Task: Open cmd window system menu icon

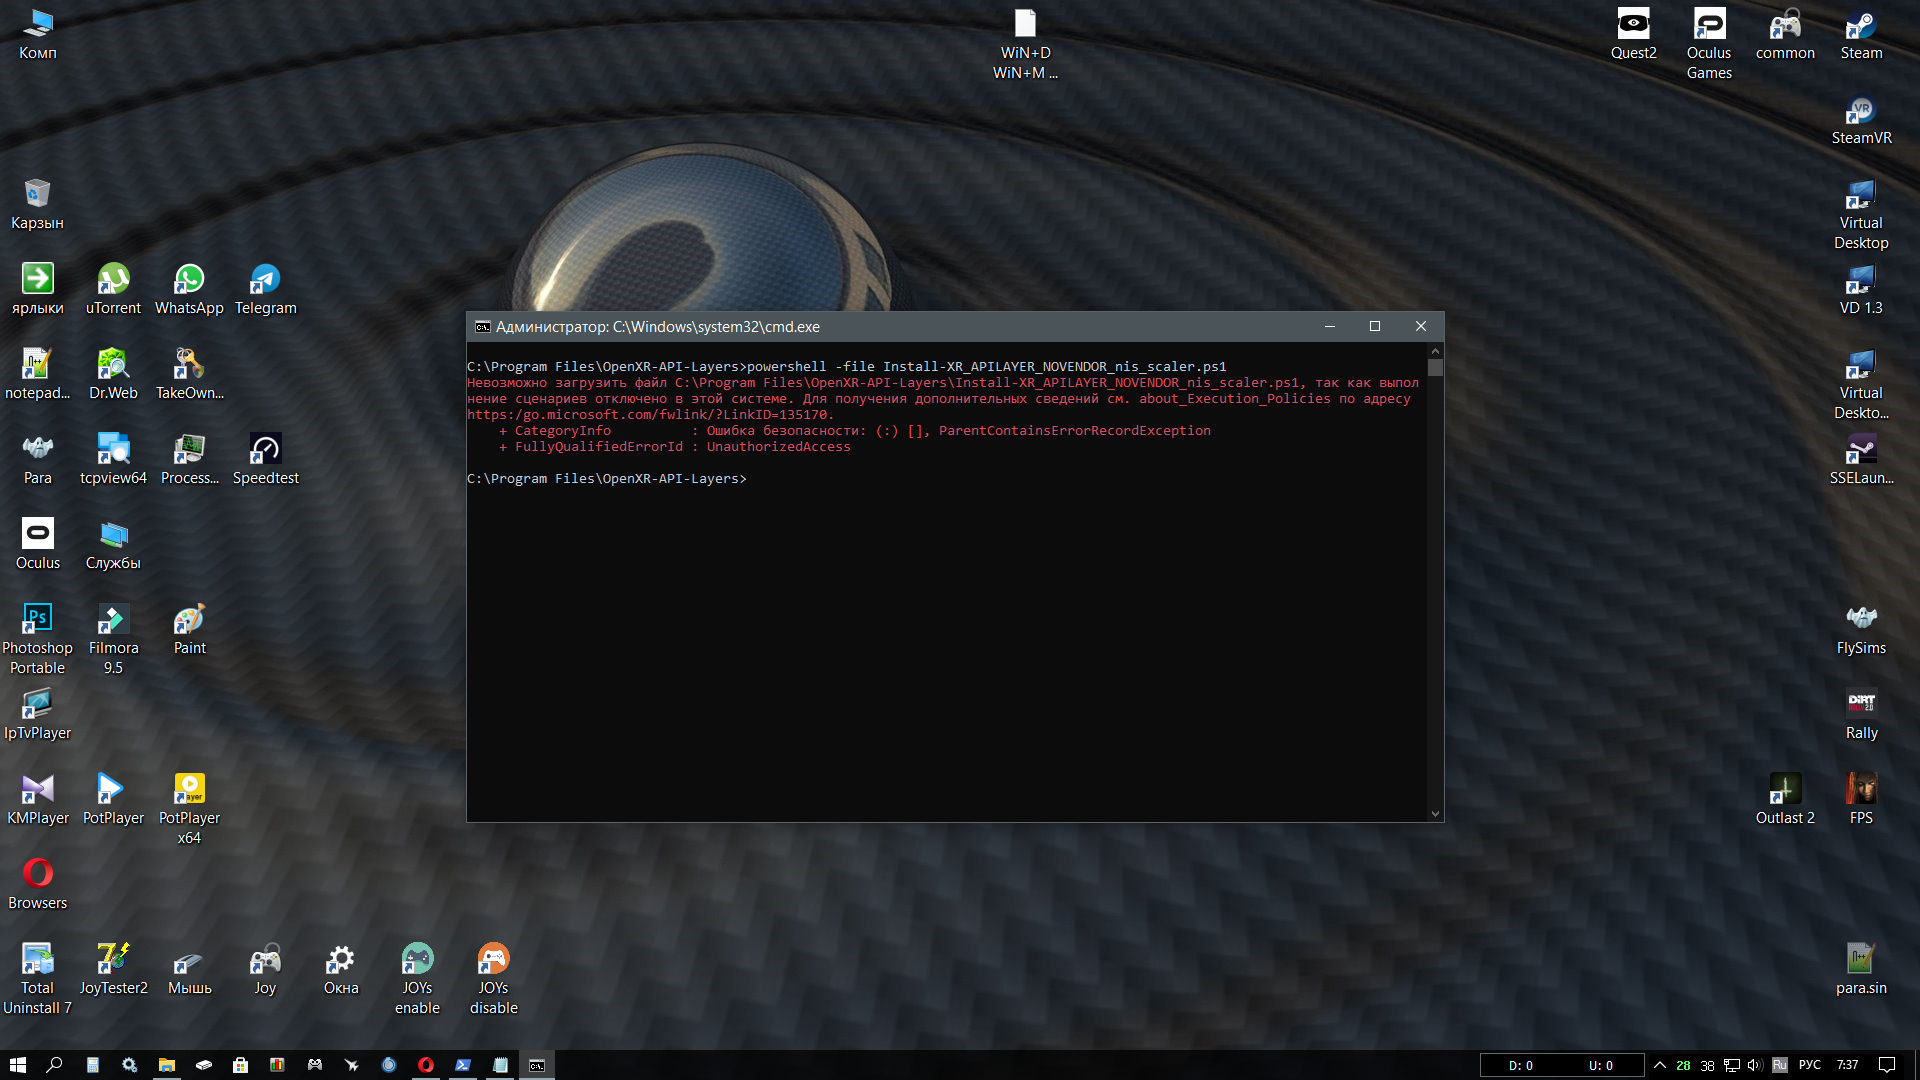Action: click(482, 327)
